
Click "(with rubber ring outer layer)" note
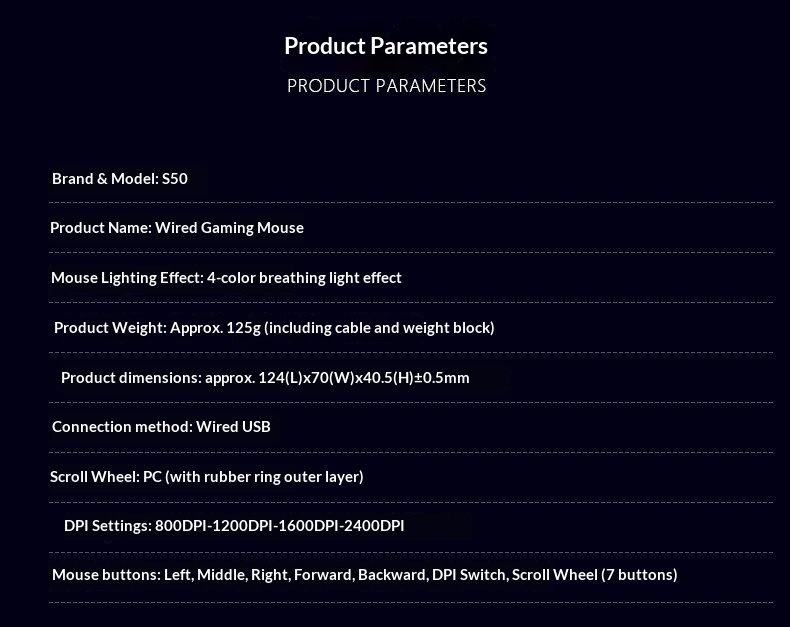pos(264,477)
